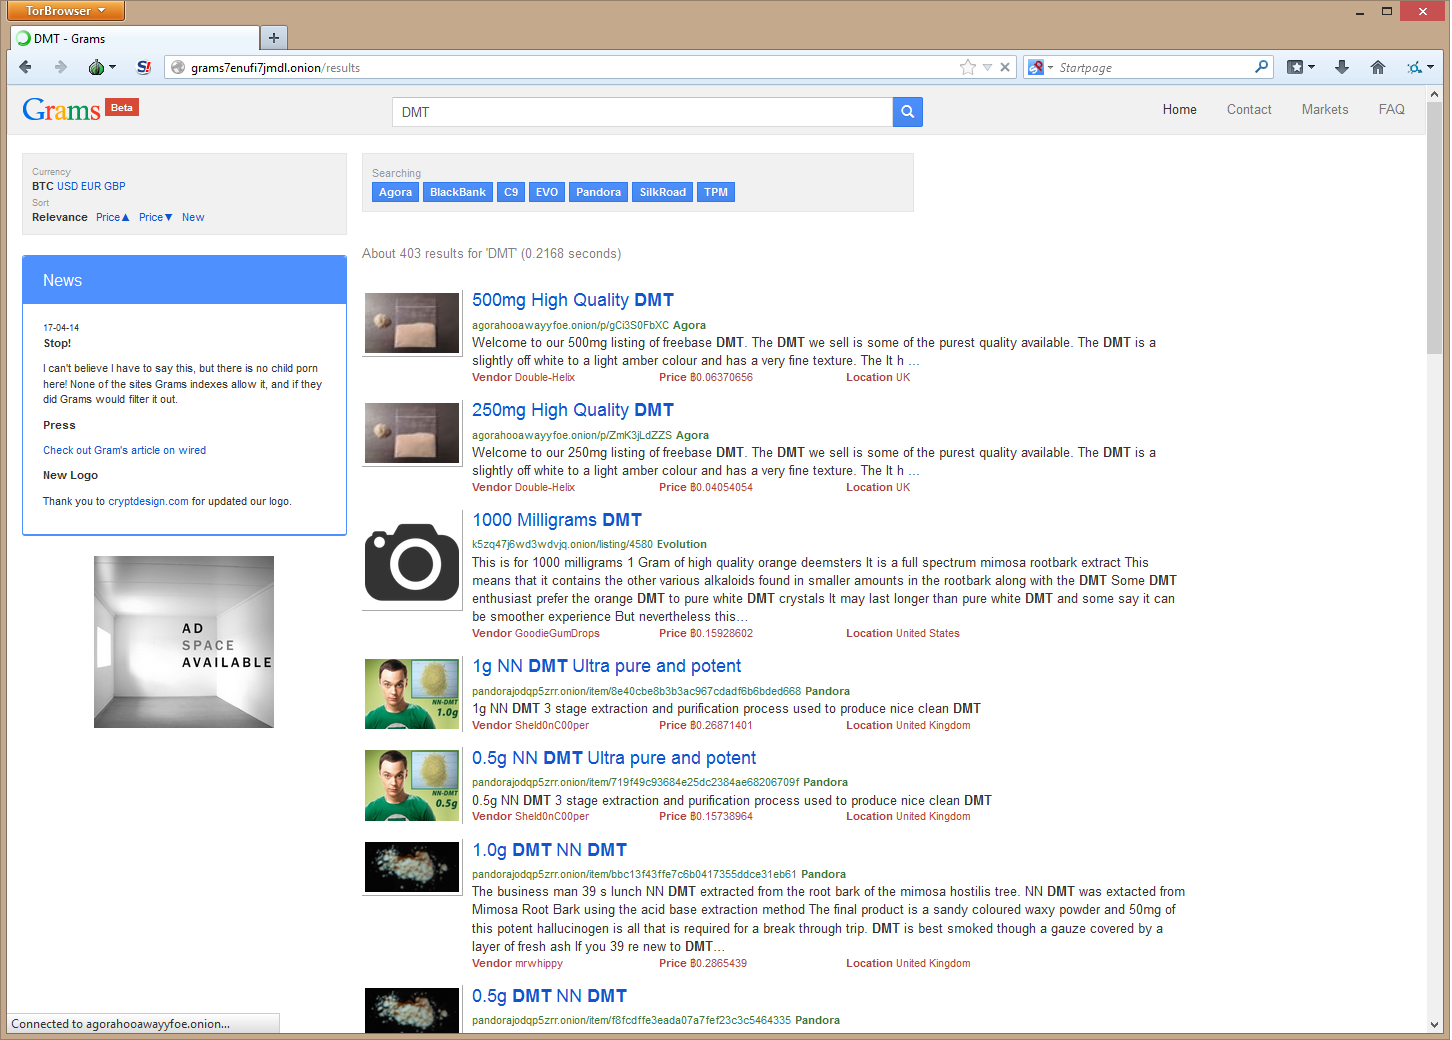This screenshot has width=1452, height=1040.
Task: Toggle the C9 market filter
Action: [511, 192]
